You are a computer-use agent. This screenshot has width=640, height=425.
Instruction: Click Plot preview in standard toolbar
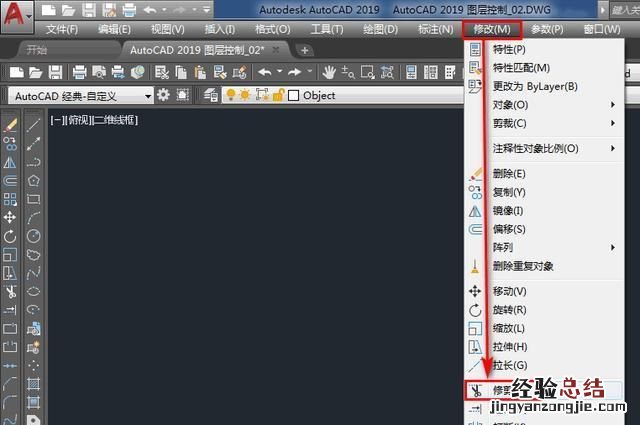(99, 73)
